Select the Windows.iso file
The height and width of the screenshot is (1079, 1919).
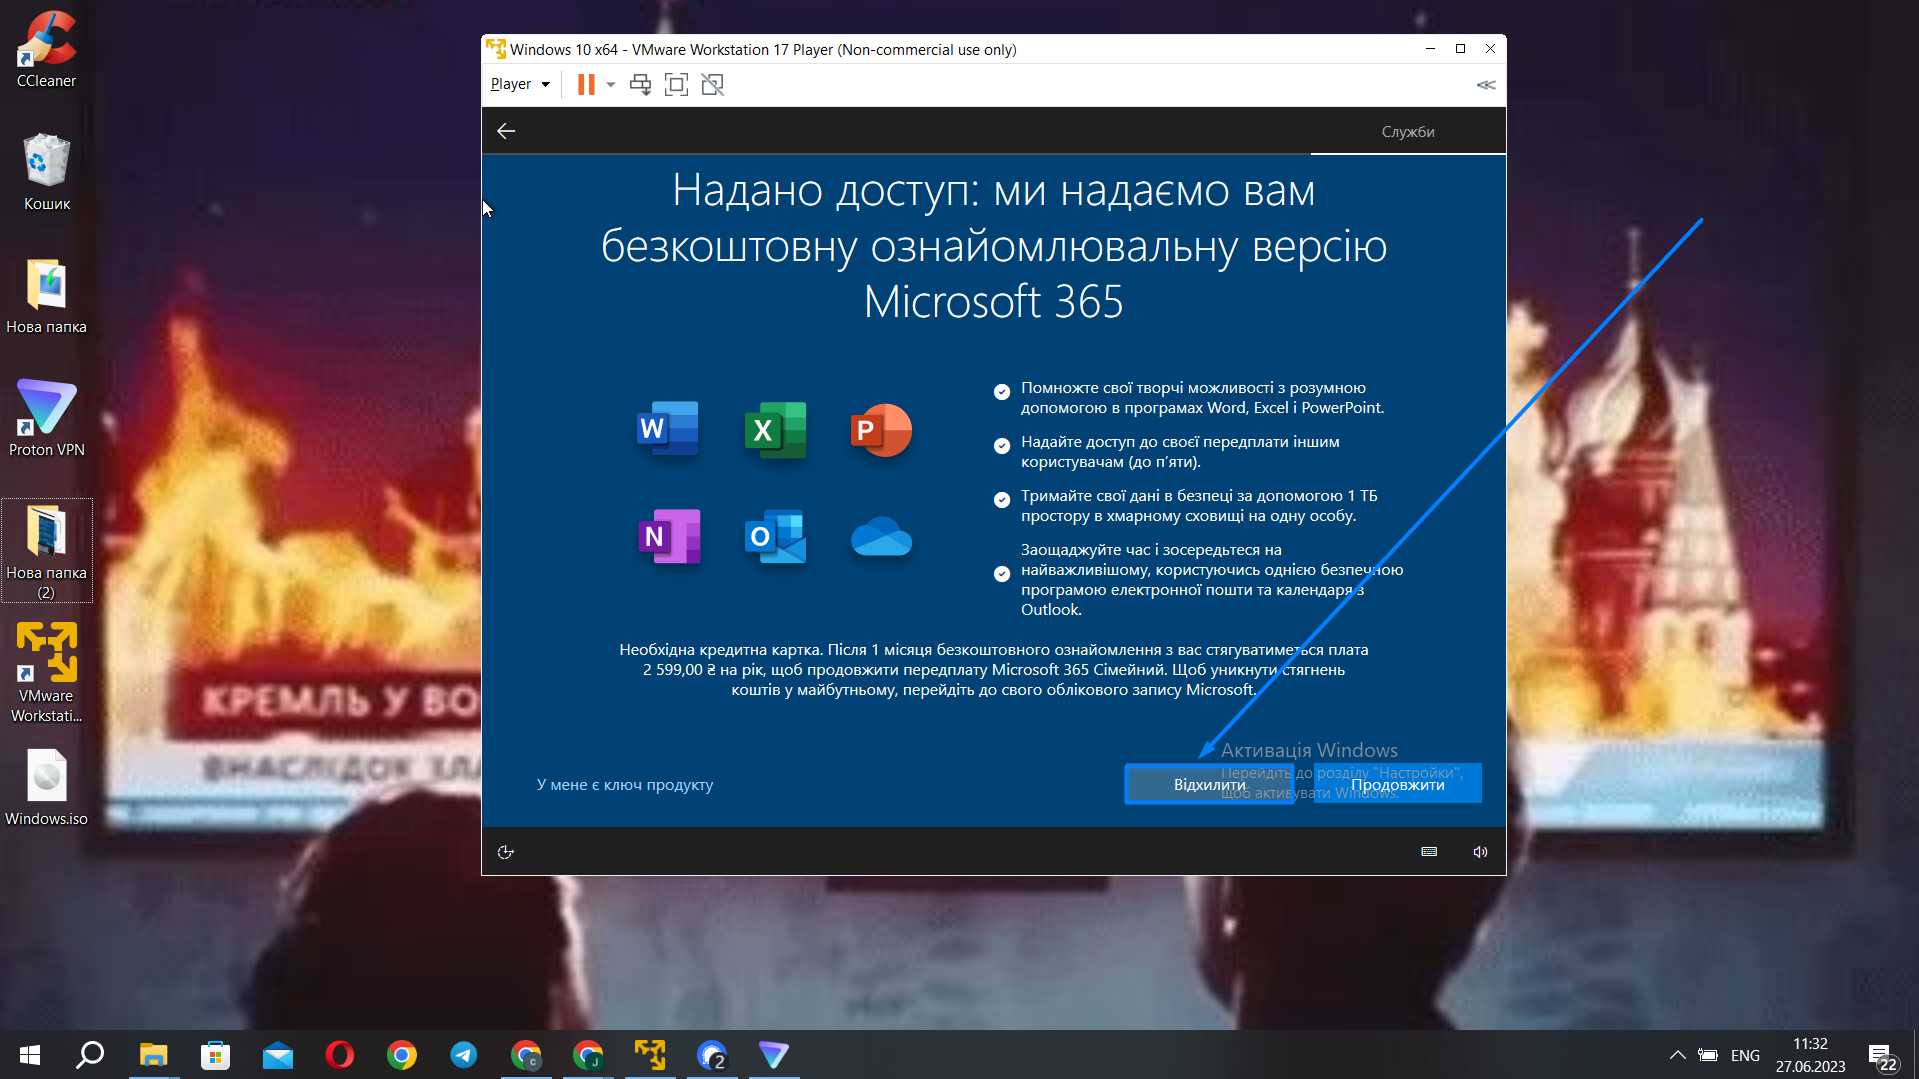tap(46, 788)
